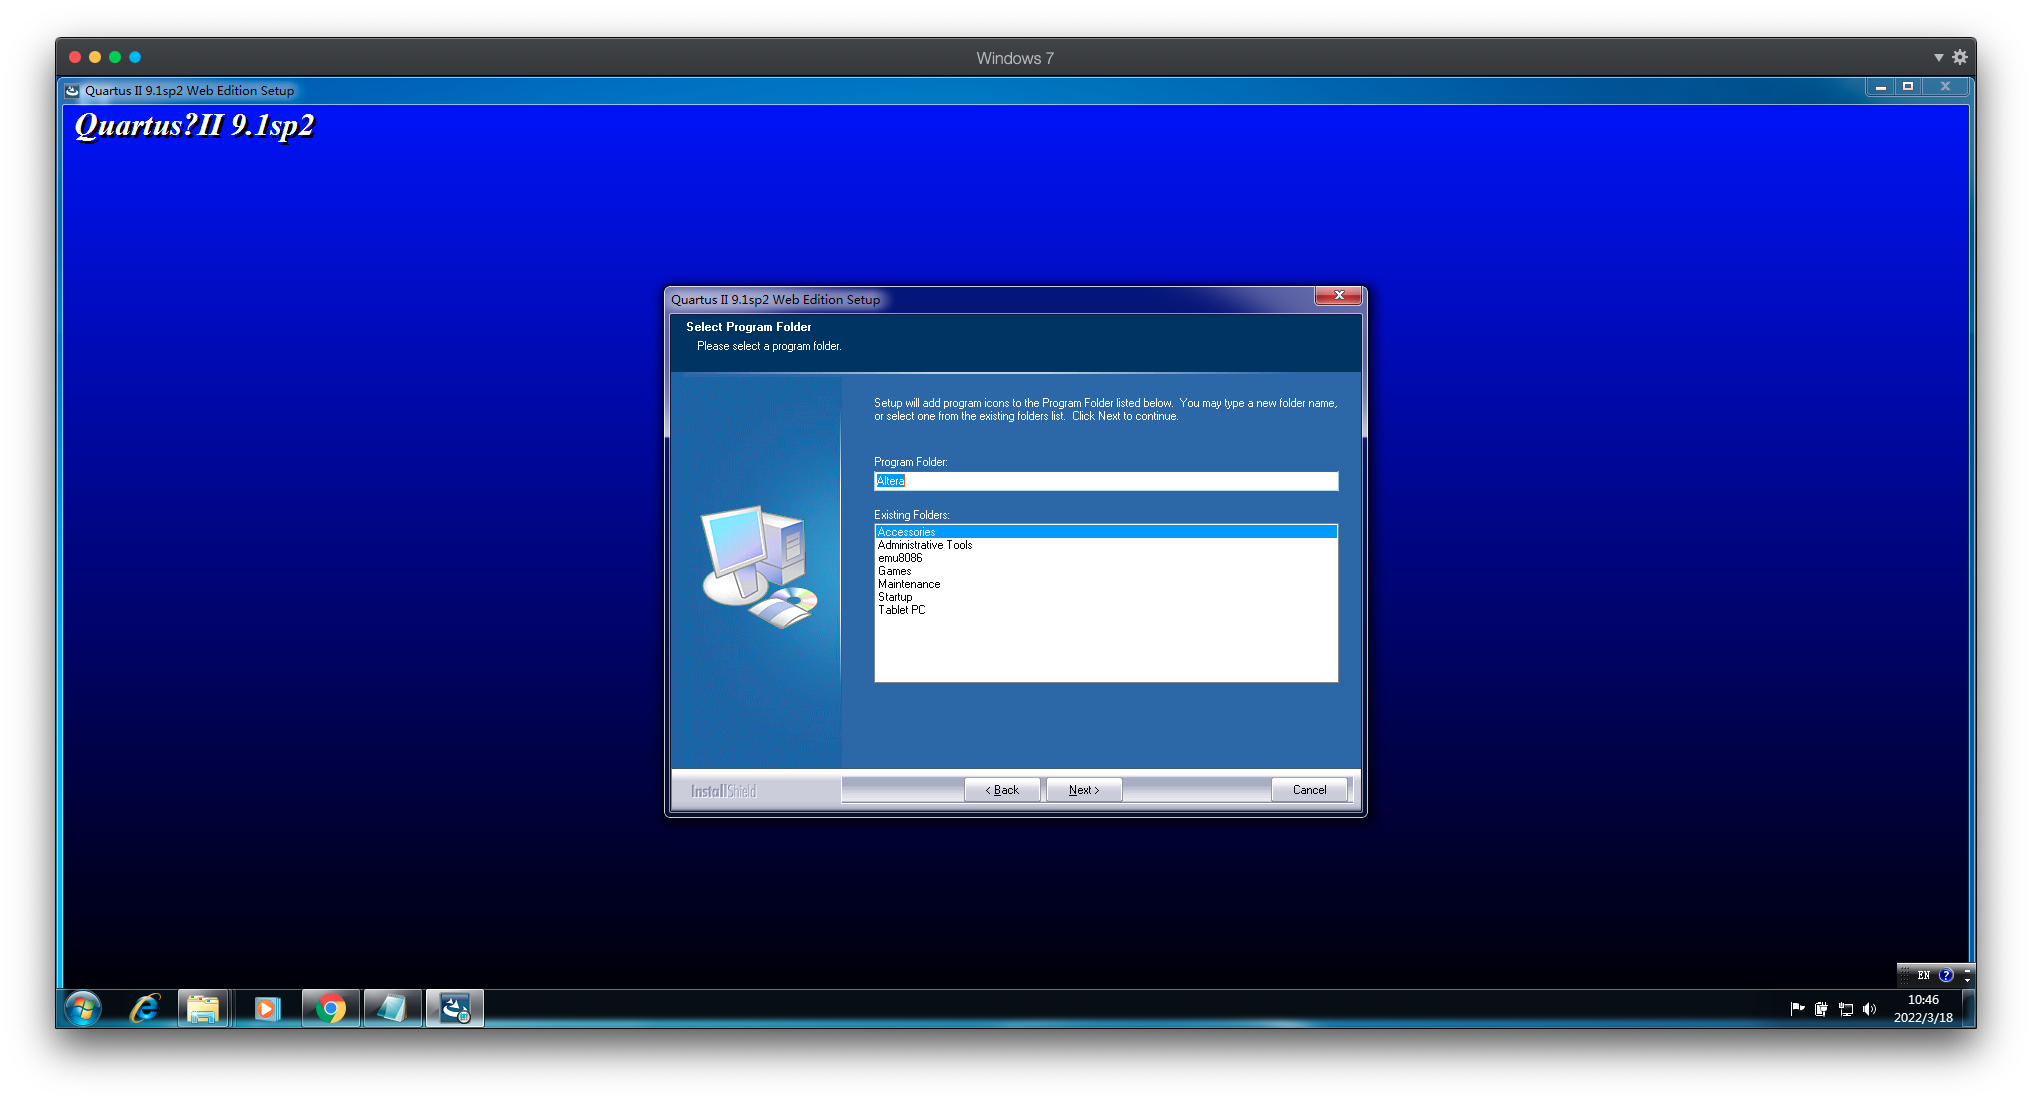Go back with the Back button
This screenshot has height=1102, width=2032.
[1002, 790]
